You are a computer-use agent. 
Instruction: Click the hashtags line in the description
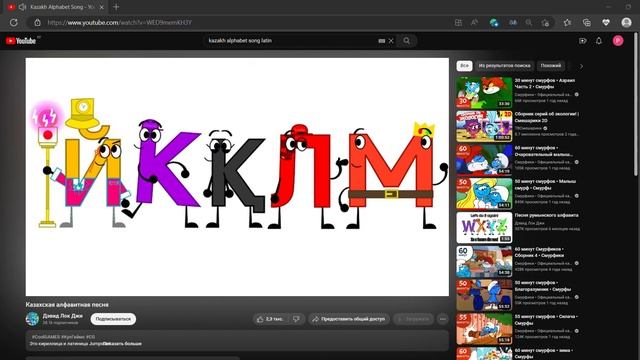63,337
